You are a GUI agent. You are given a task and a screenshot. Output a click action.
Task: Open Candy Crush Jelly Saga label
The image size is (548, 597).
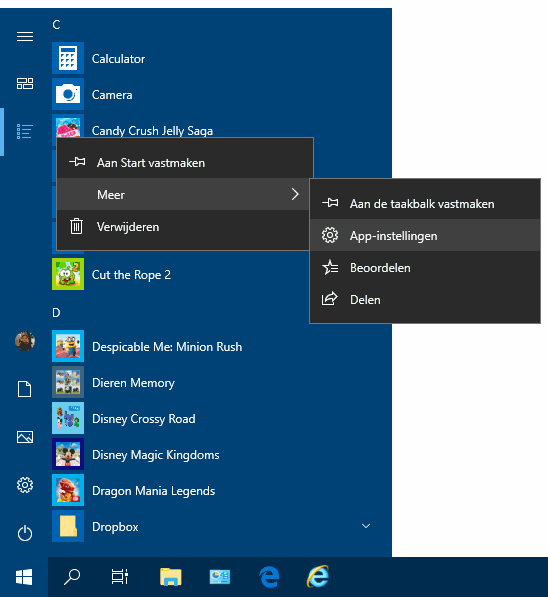152,131
